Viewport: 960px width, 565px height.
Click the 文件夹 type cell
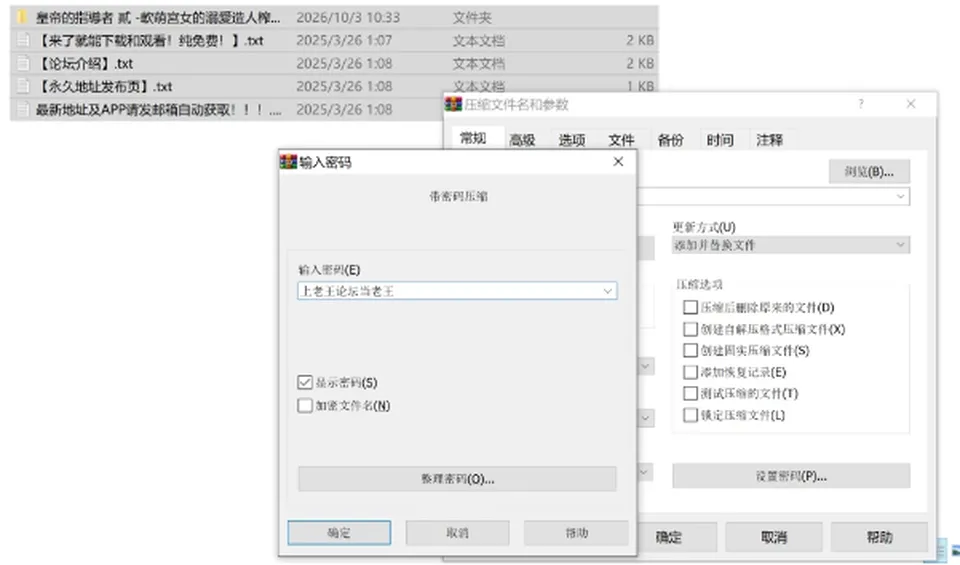click(x=472, y=18)
